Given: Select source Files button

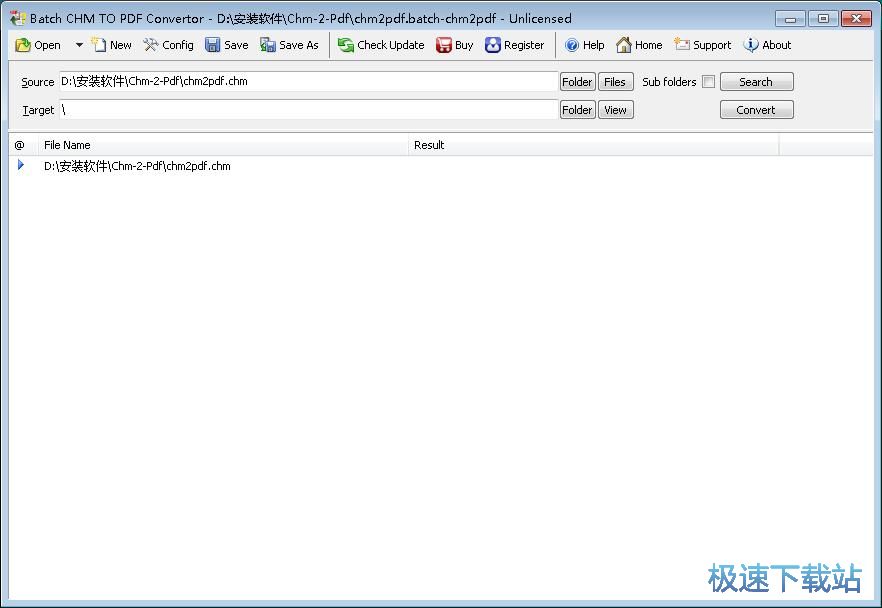Looking at the screenshot, I should (x=615, y=82).
